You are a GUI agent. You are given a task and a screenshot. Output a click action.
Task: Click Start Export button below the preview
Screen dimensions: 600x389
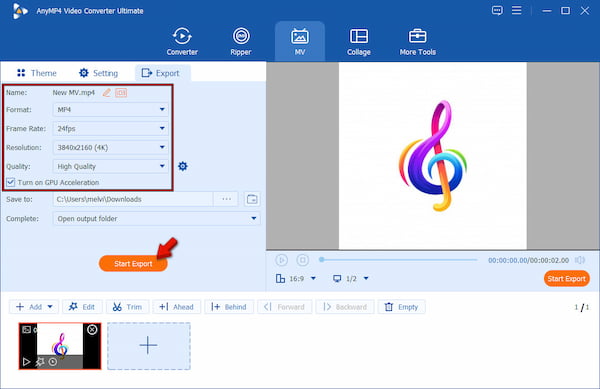[566, 279]
